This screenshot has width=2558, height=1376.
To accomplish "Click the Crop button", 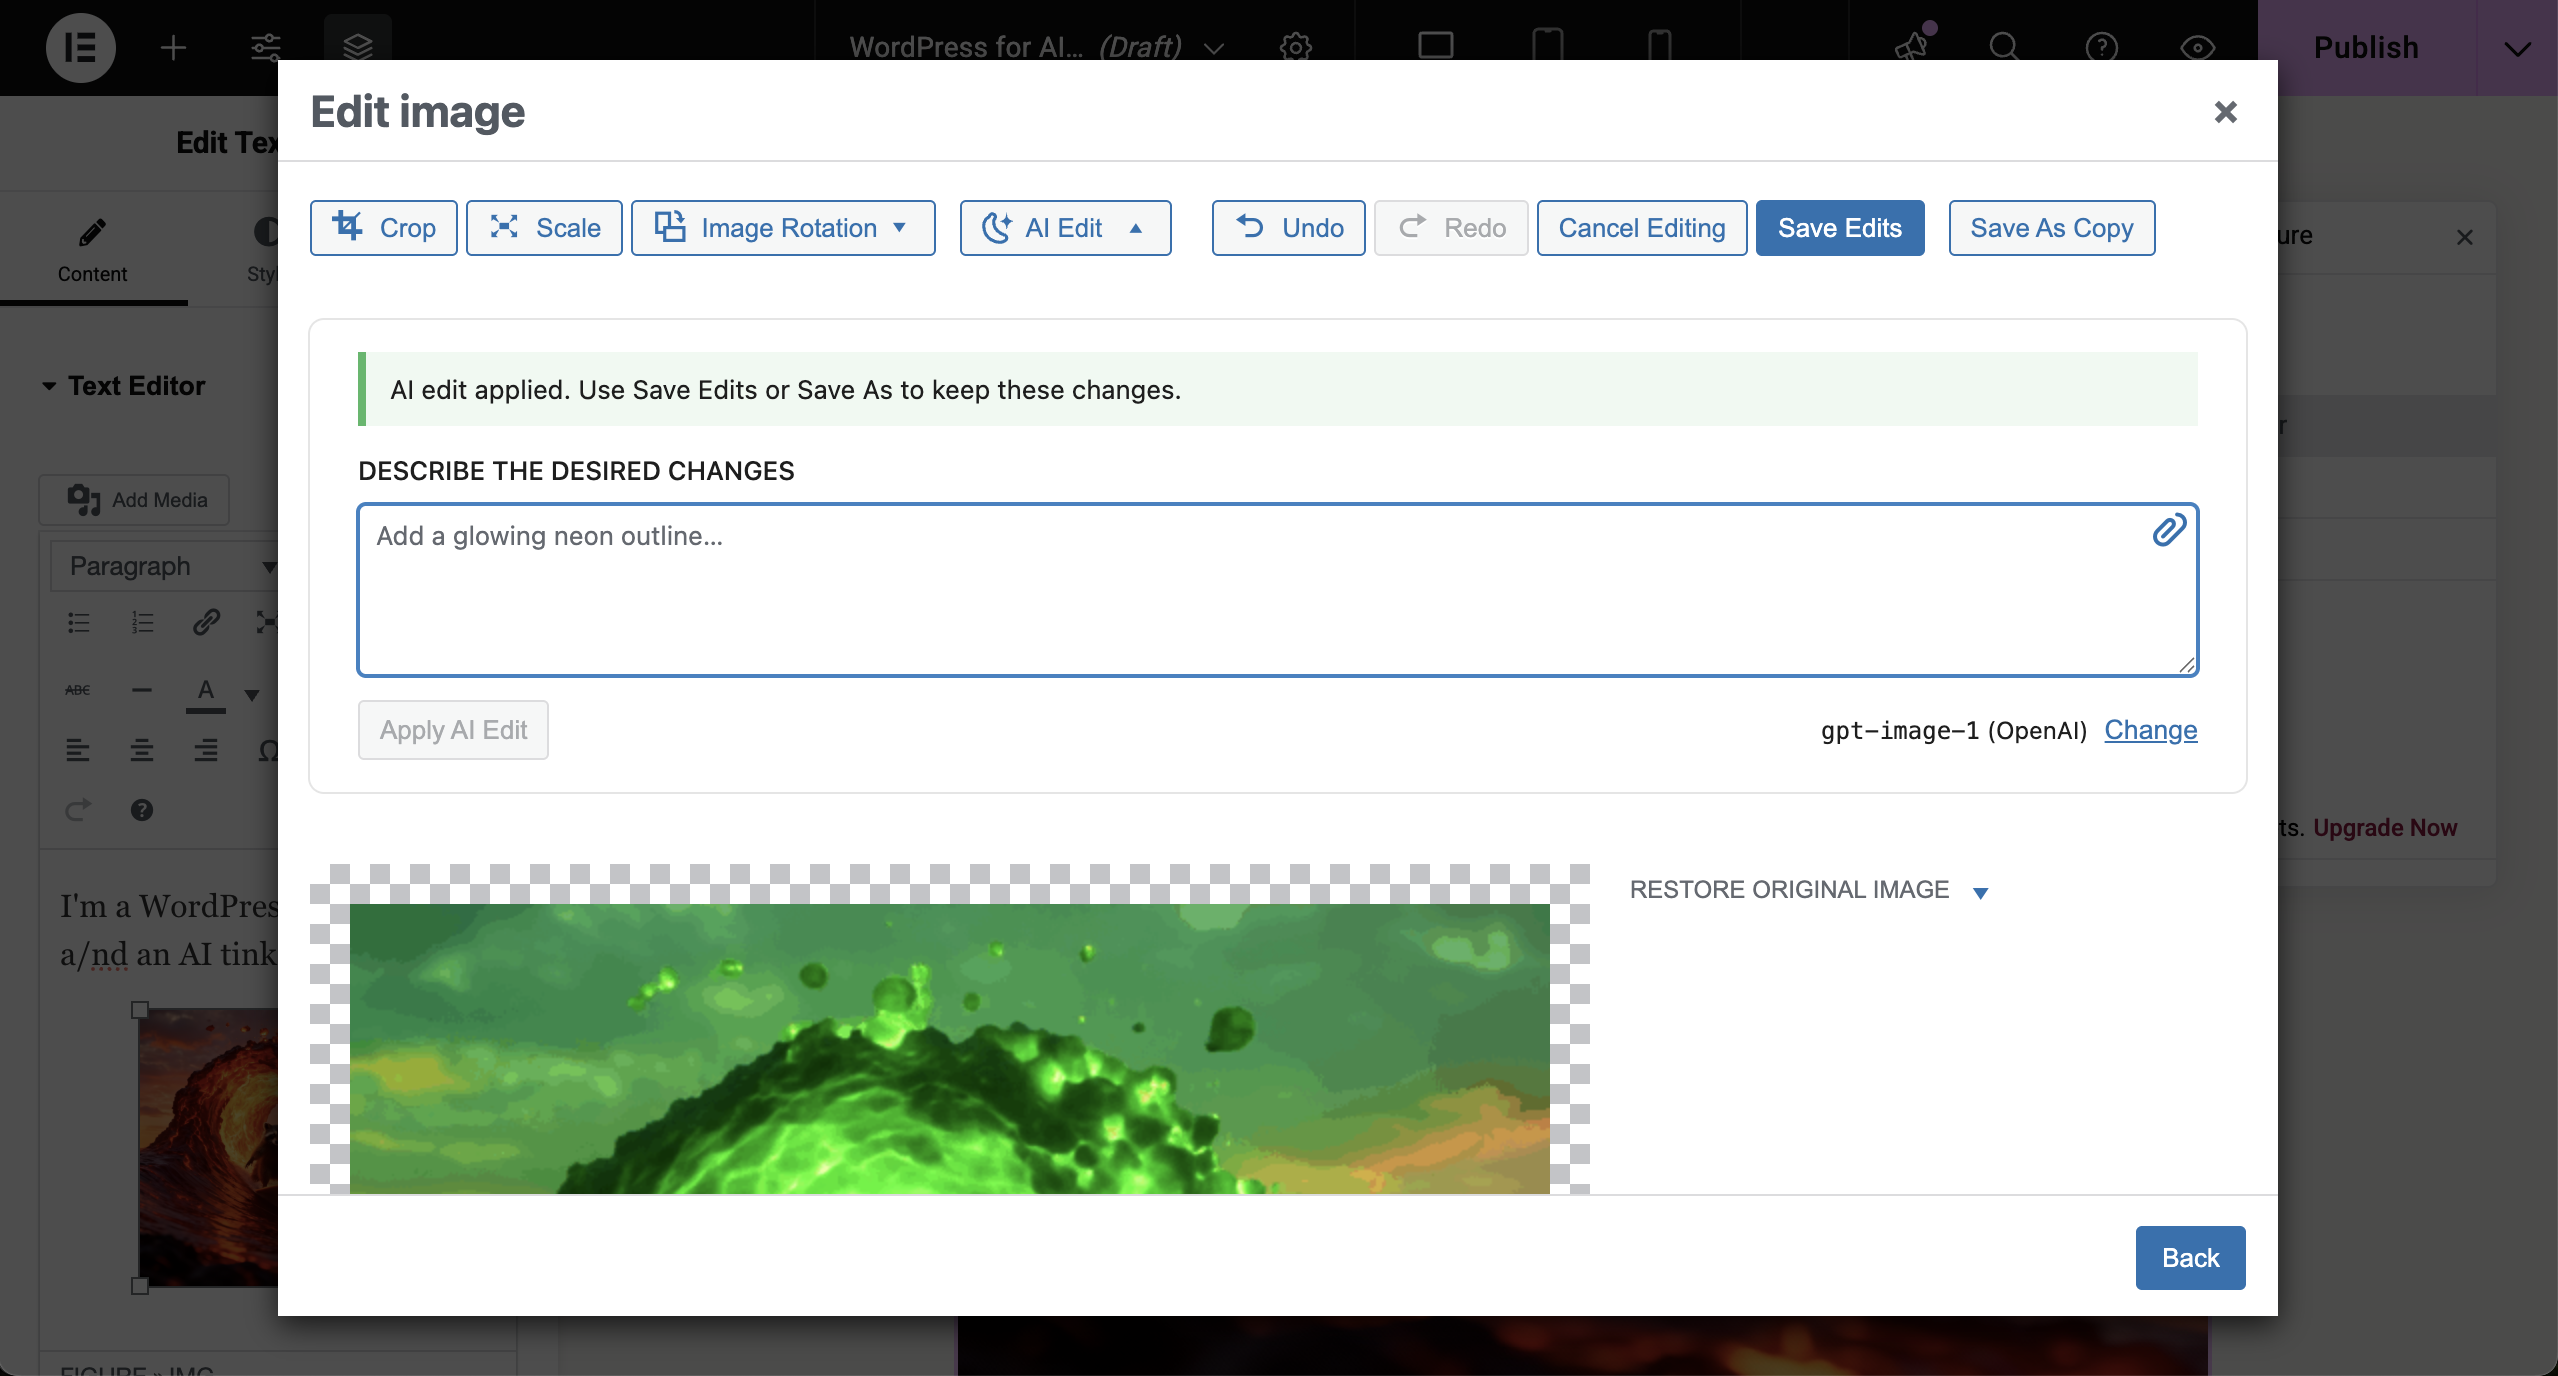I will click(384, 228).
